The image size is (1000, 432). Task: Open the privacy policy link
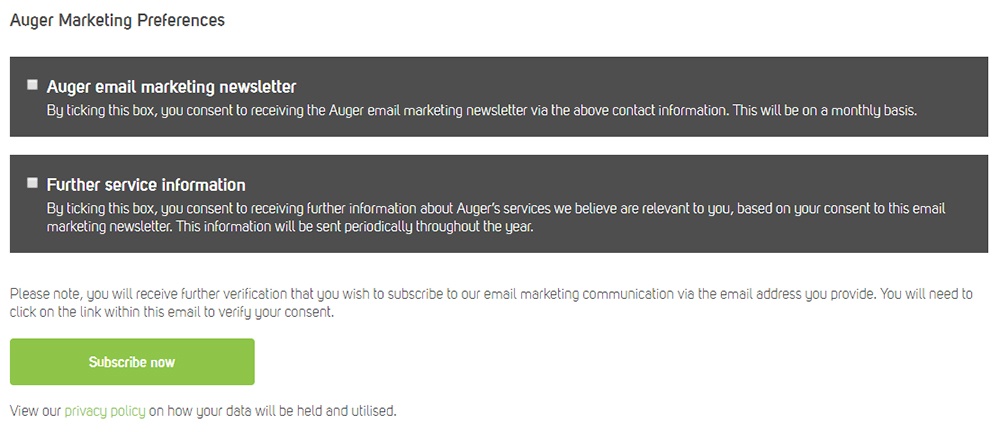point(105,411)
